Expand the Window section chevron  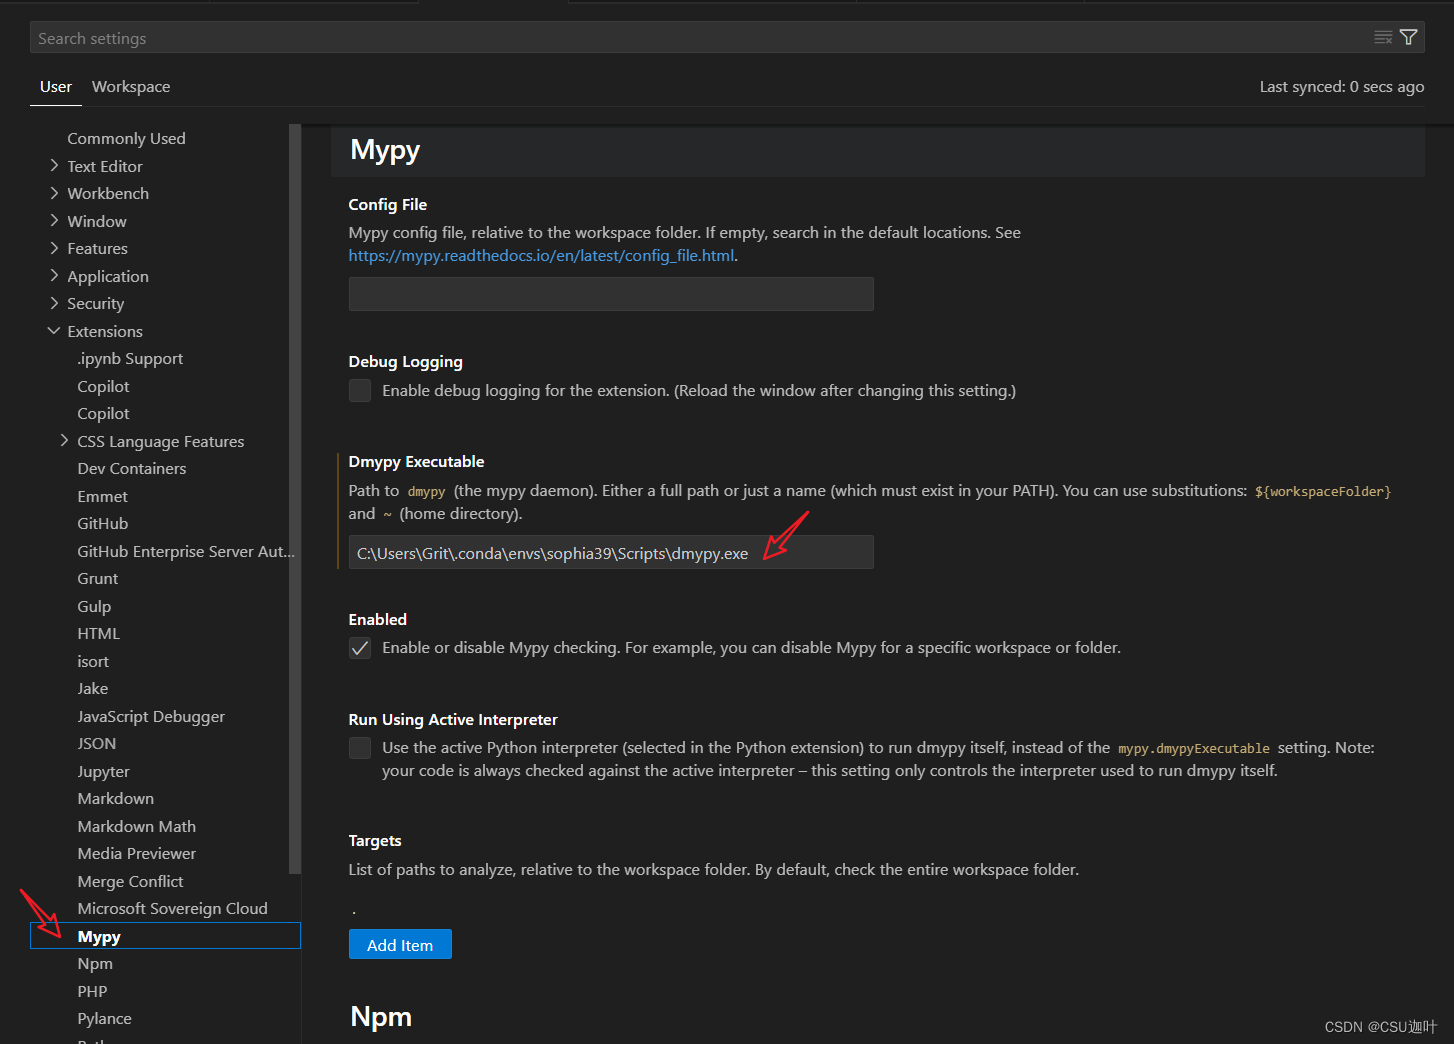pyautogui.click(x=54, y=221)
